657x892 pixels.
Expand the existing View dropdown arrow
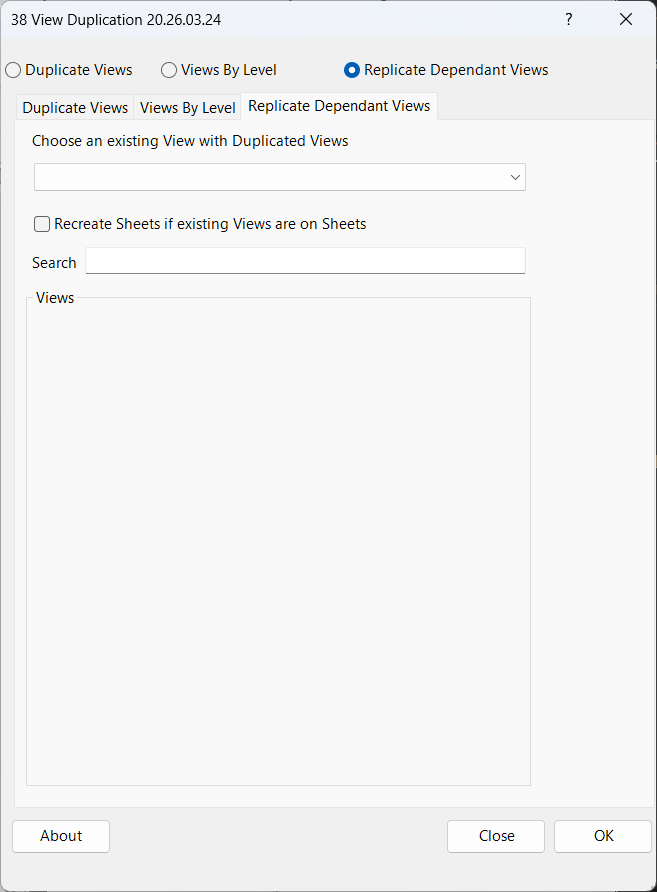[515, 177]
